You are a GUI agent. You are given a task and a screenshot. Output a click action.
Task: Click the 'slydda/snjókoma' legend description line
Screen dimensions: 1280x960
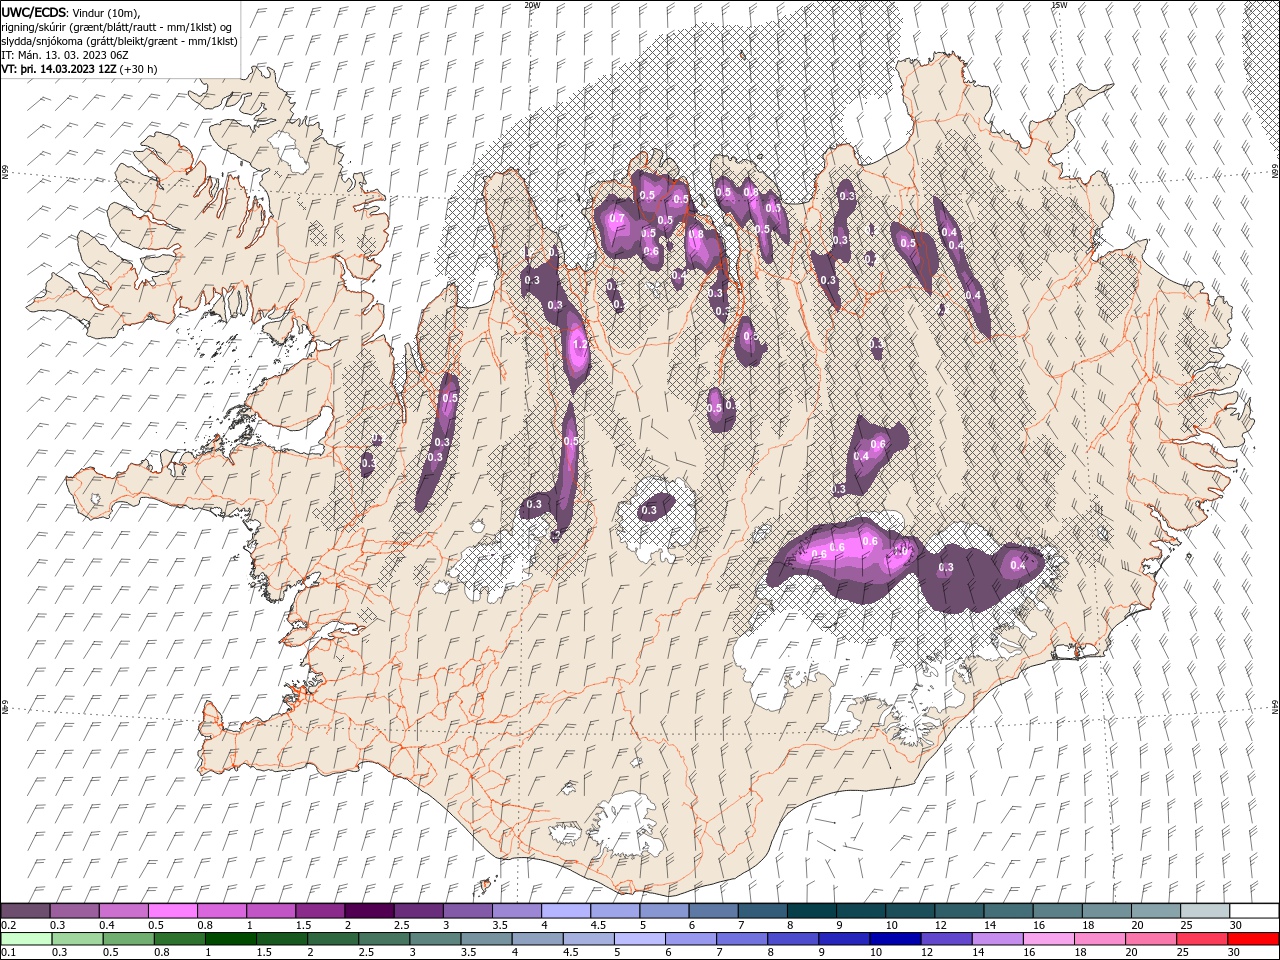click(120, 41)
